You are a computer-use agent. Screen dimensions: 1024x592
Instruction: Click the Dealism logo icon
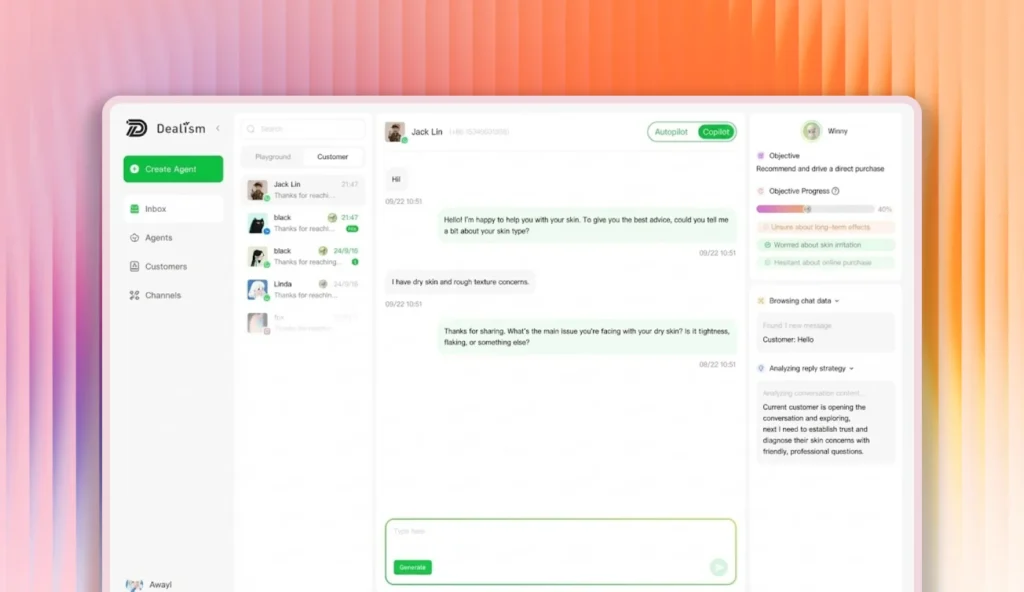pos(136,128)
